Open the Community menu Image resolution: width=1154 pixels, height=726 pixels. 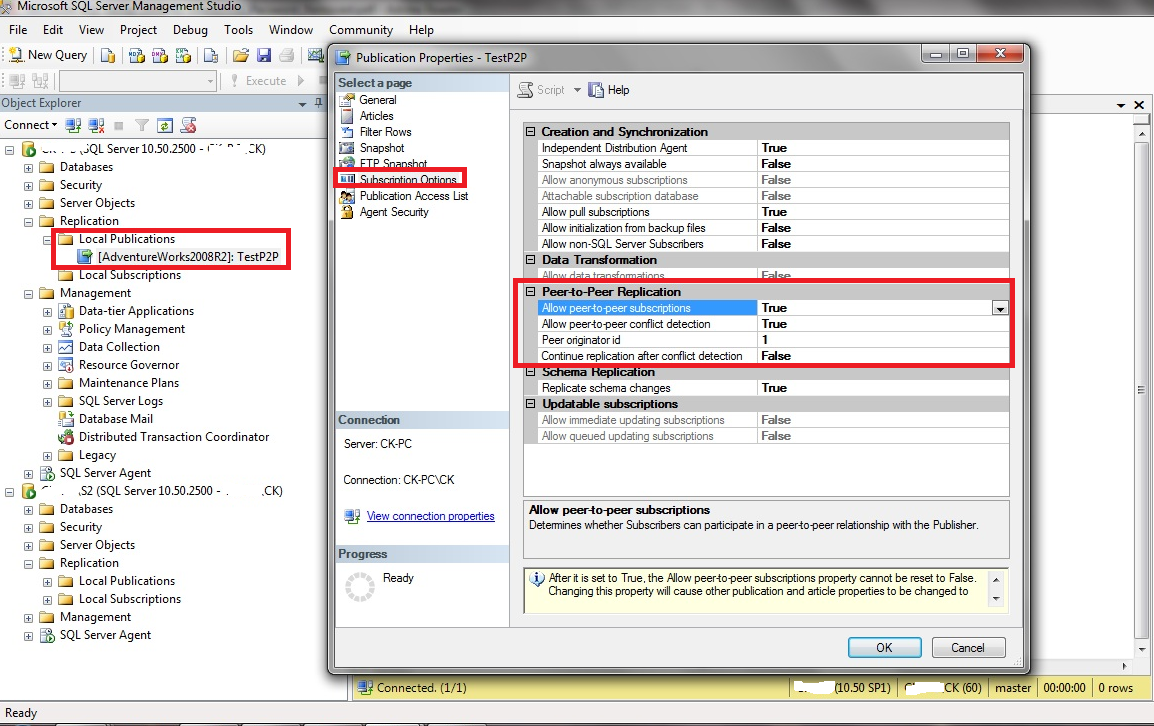[361, 30]
